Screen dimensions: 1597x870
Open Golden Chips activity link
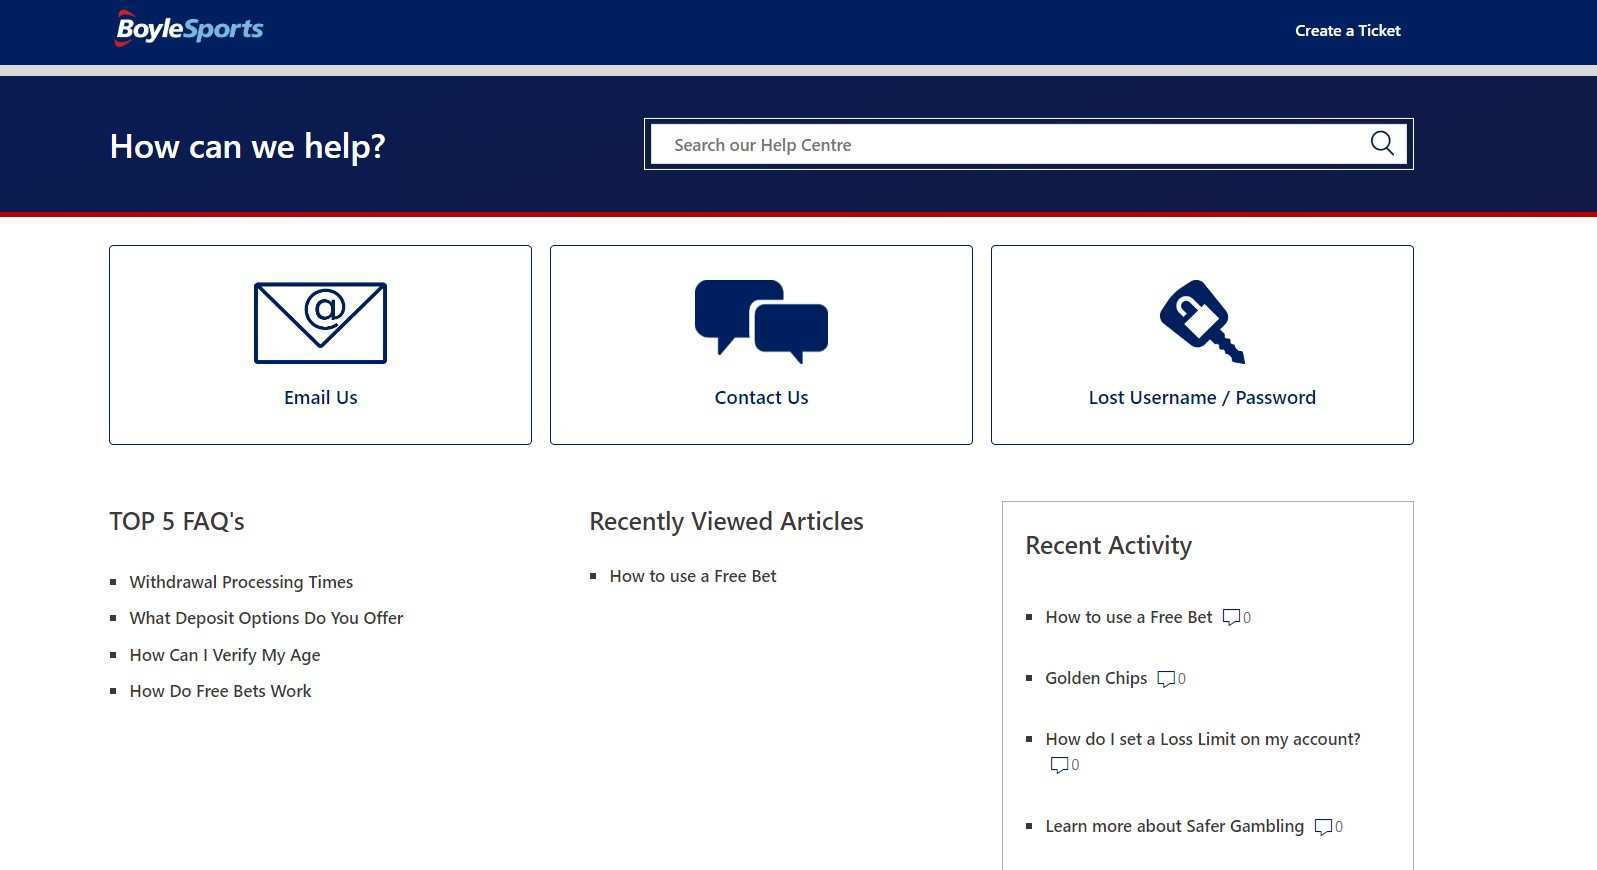(x=1096, y=678)
